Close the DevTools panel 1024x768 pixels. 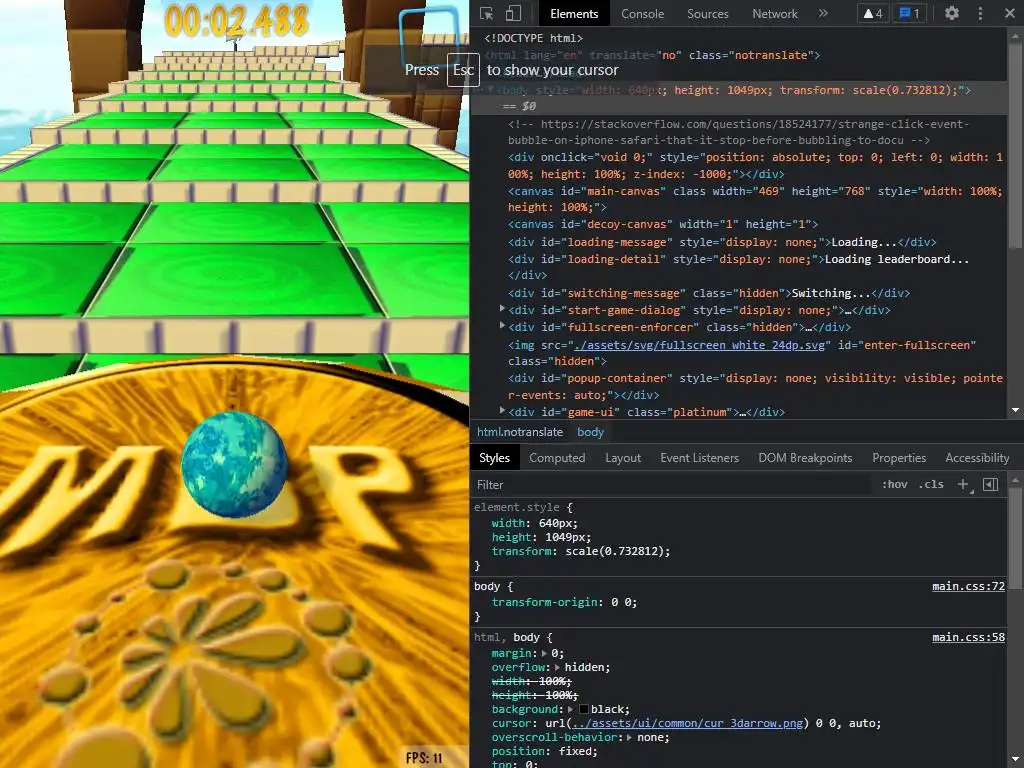pos(1009,13)
